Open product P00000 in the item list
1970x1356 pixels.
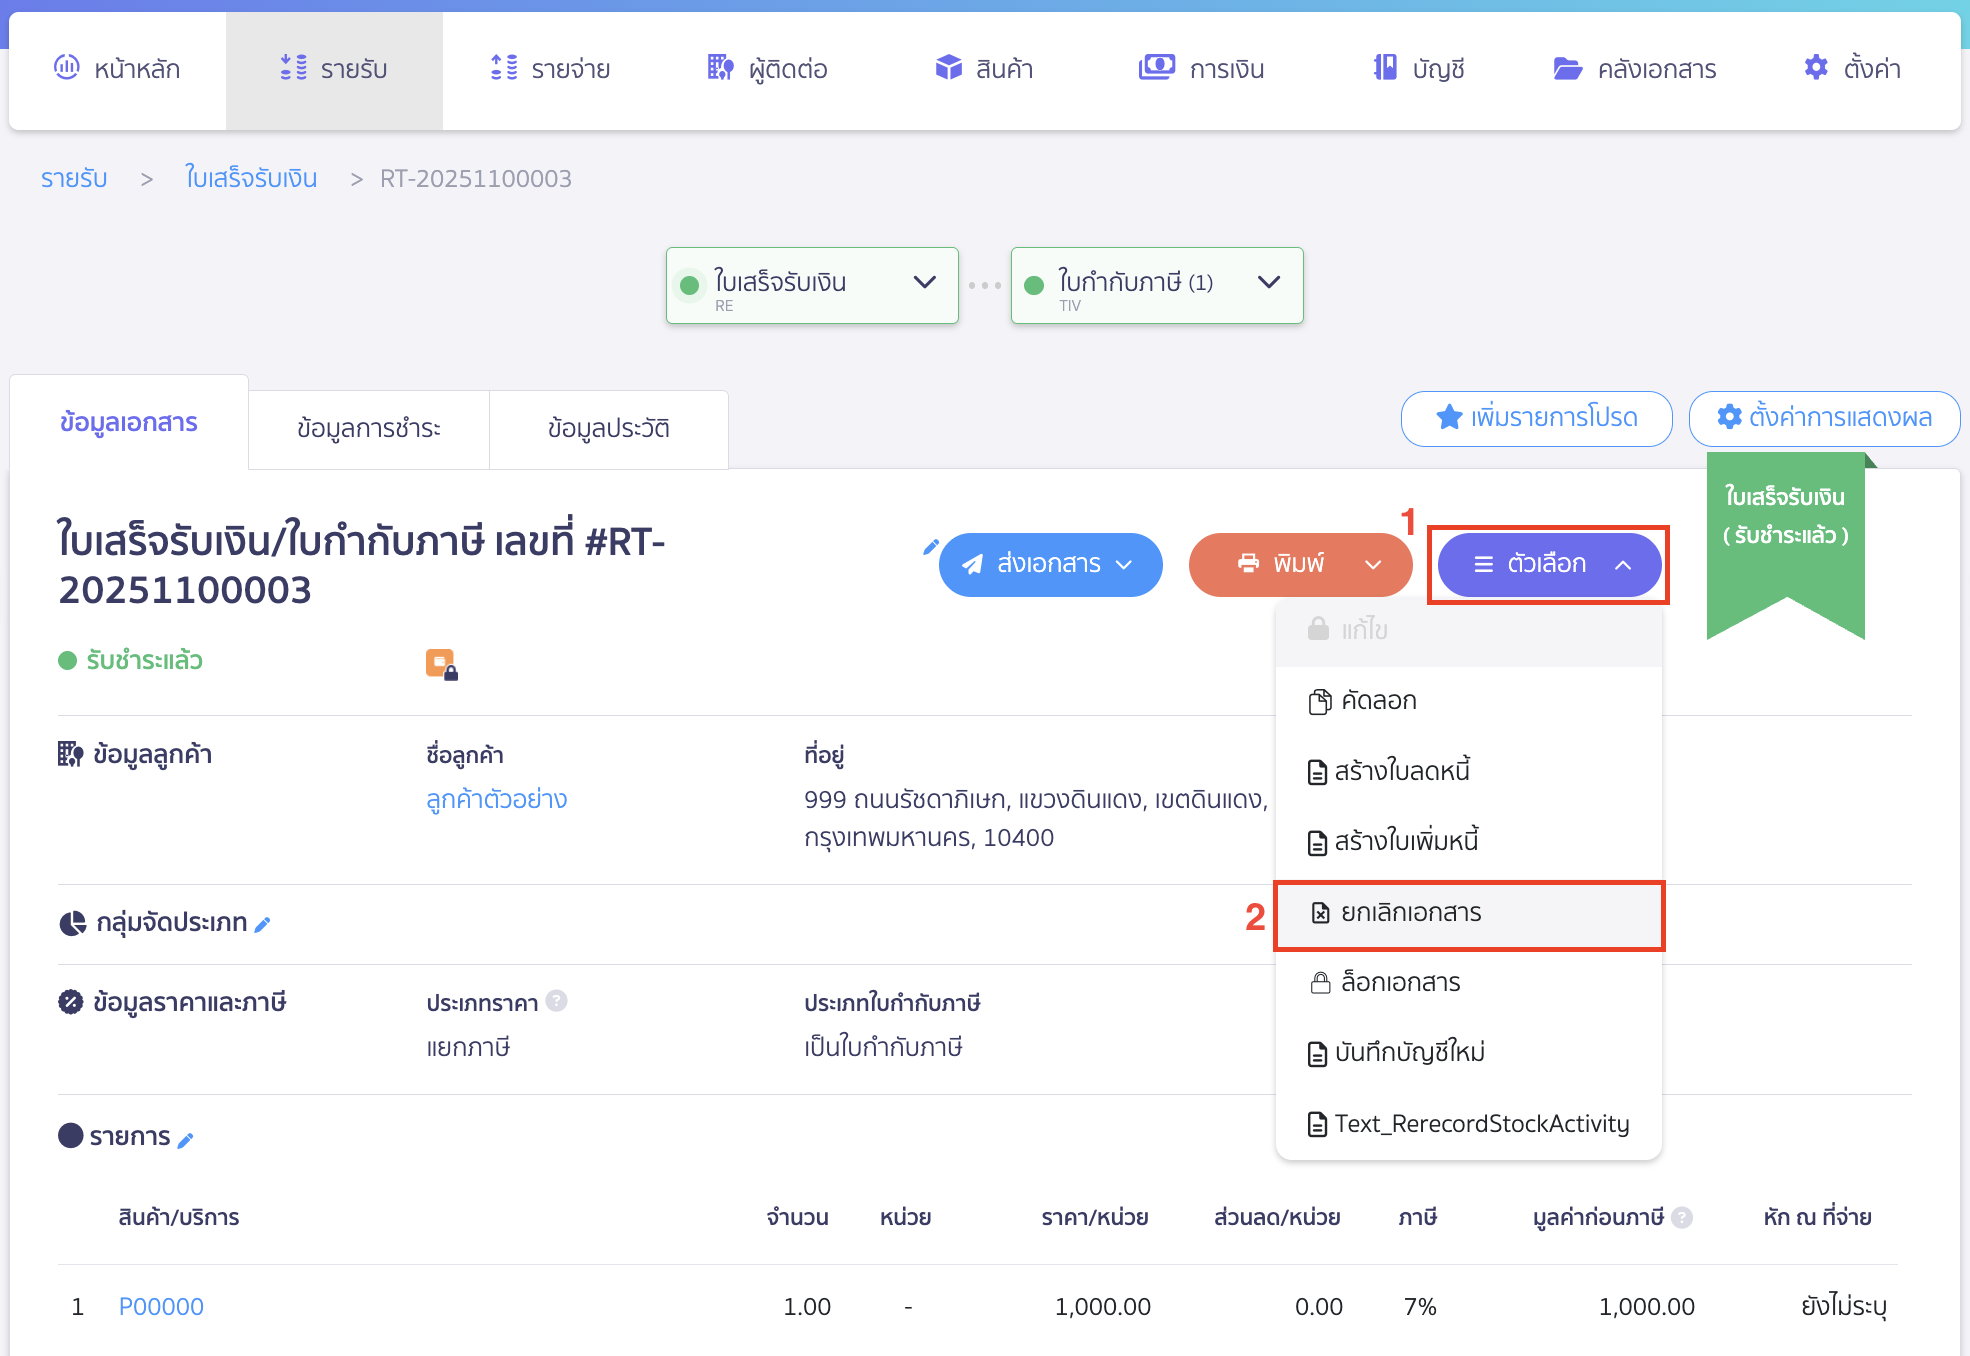161,1306
